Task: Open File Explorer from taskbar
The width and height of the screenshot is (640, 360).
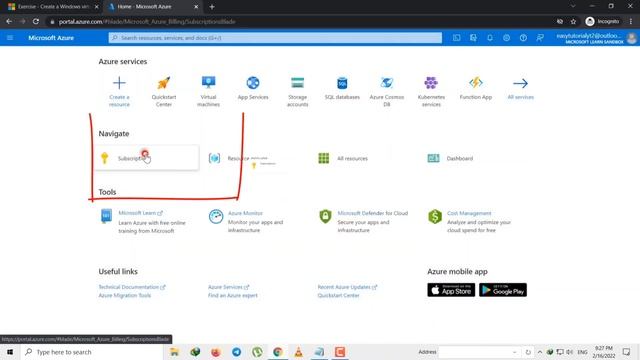Action: point(174,352)
